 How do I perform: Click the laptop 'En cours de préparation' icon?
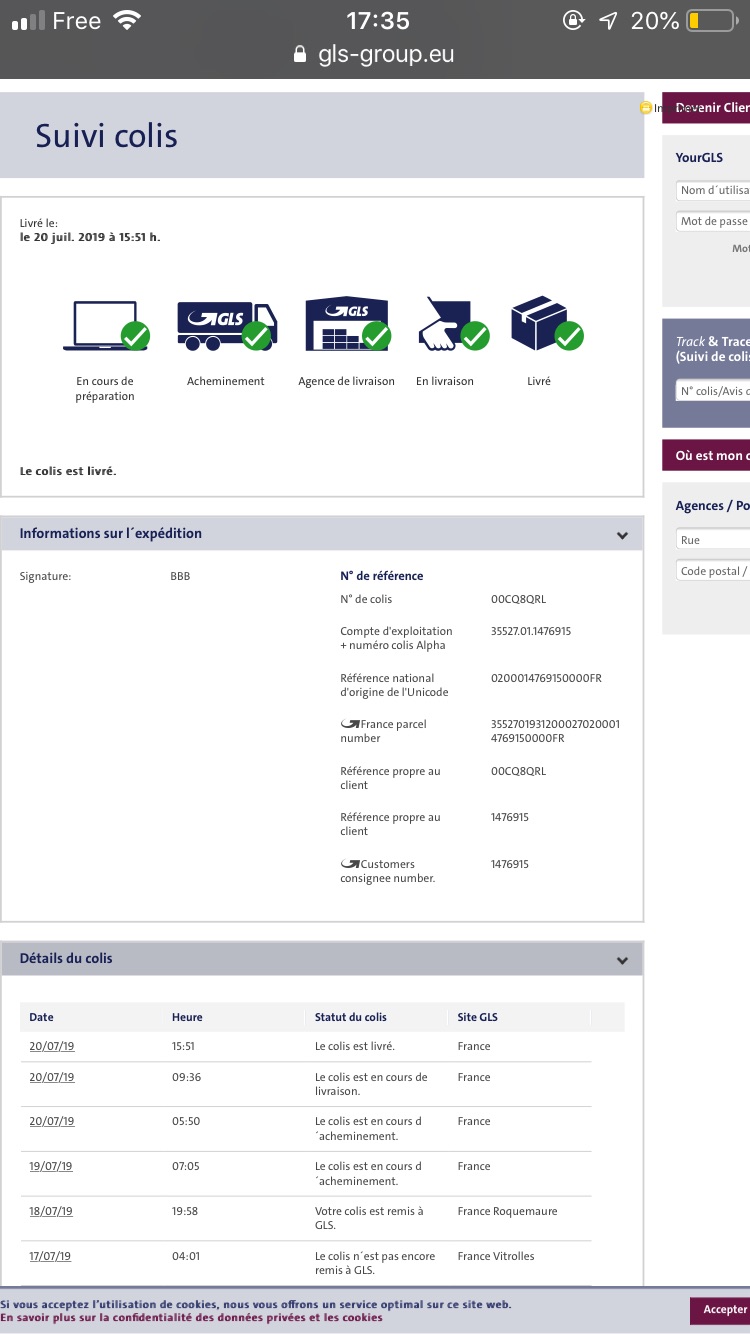coord(107,325)
